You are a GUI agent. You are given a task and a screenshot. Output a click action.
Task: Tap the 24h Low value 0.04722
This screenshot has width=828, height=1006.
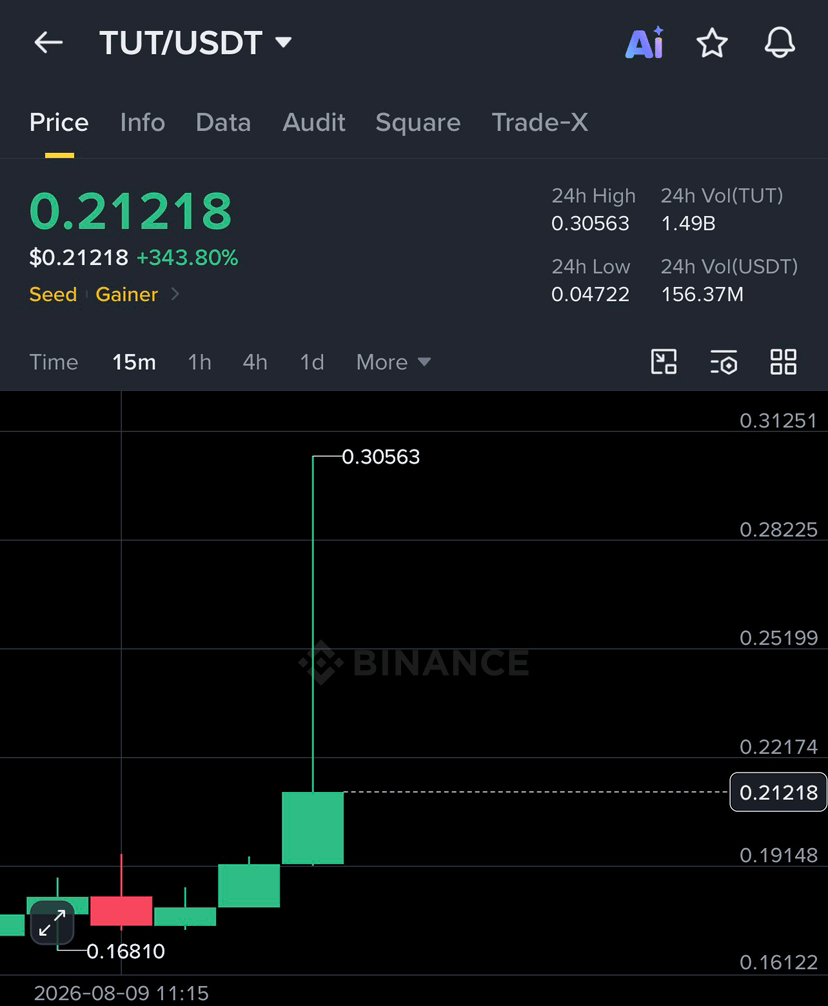pos(590,294)
